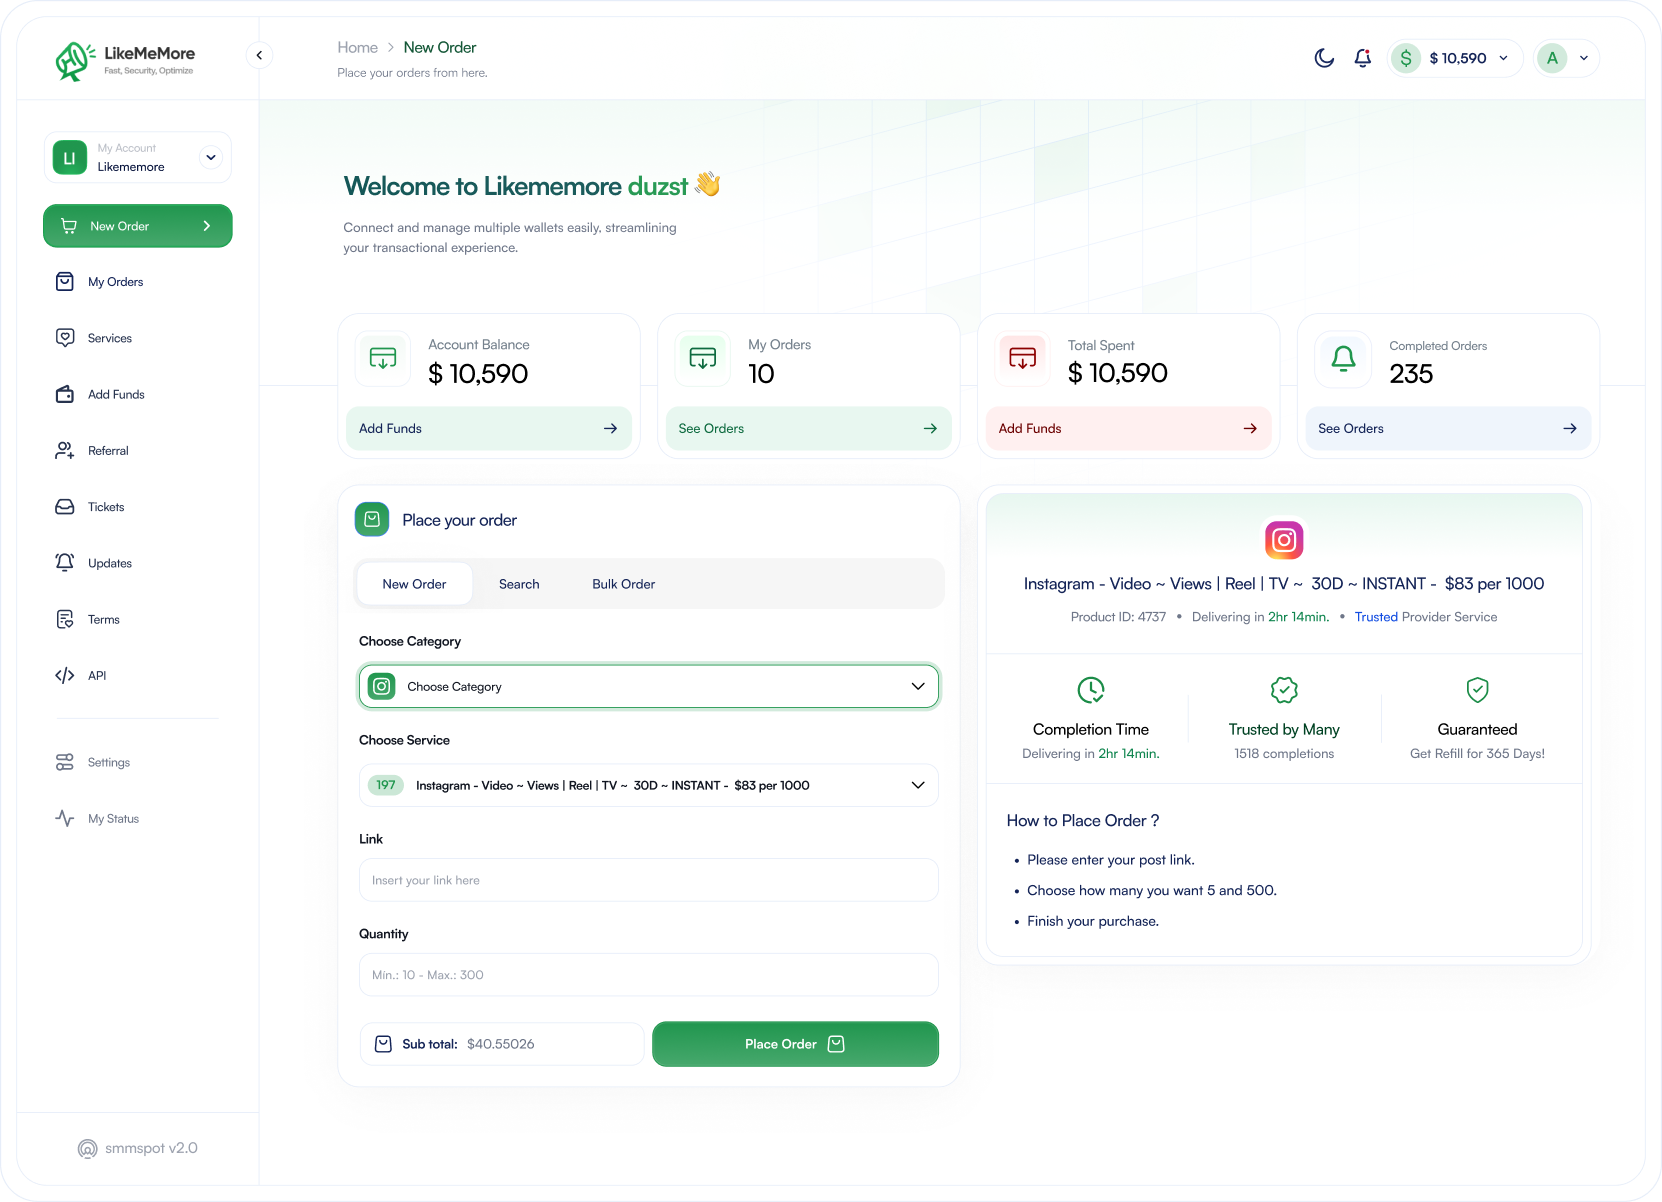Switch to the Search tab

pos(519,584)
